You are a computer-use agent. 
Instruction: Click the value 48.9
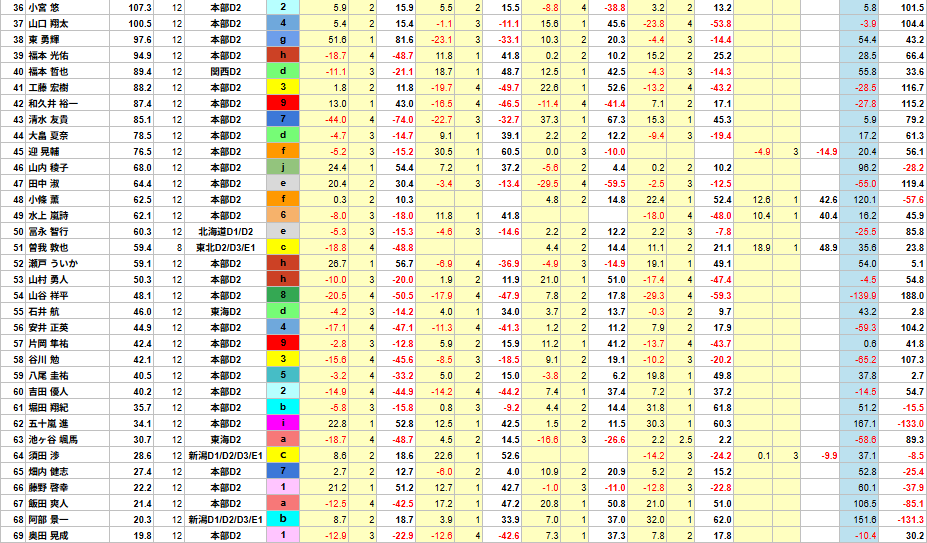(828, 248)
